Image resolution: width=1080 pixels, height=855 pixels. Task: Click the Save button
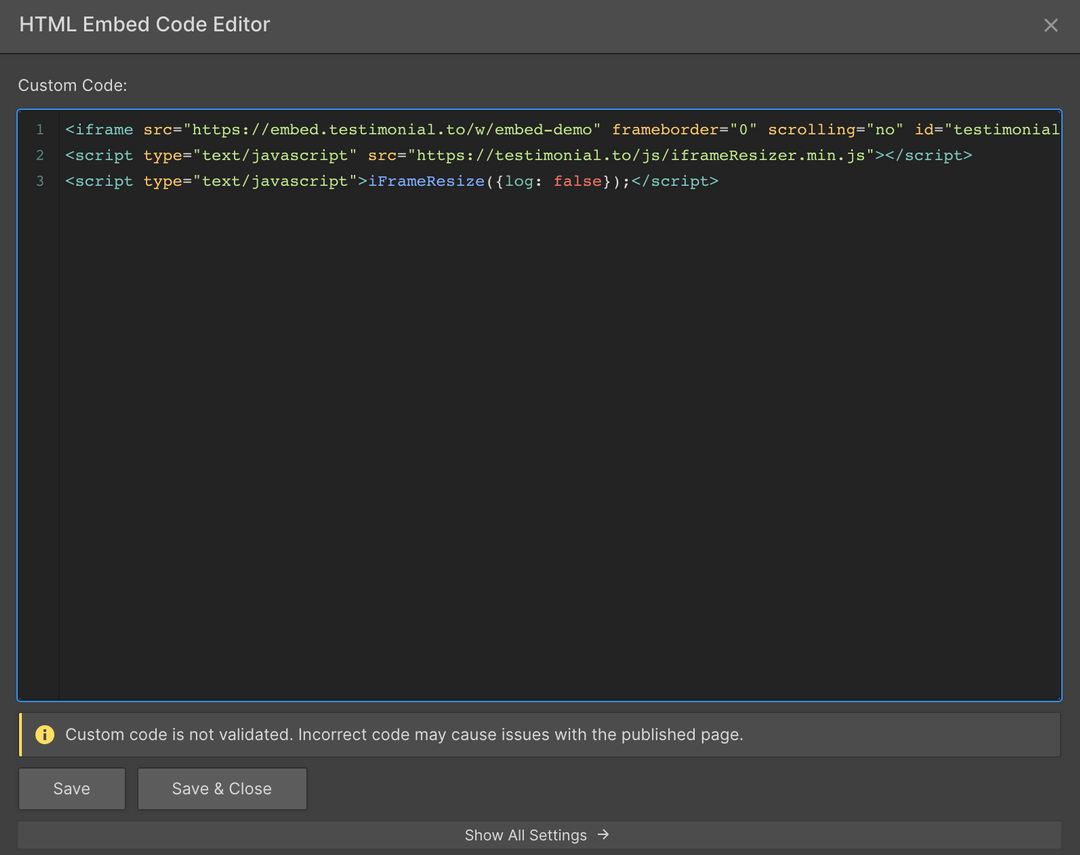[x=72, y=789]
